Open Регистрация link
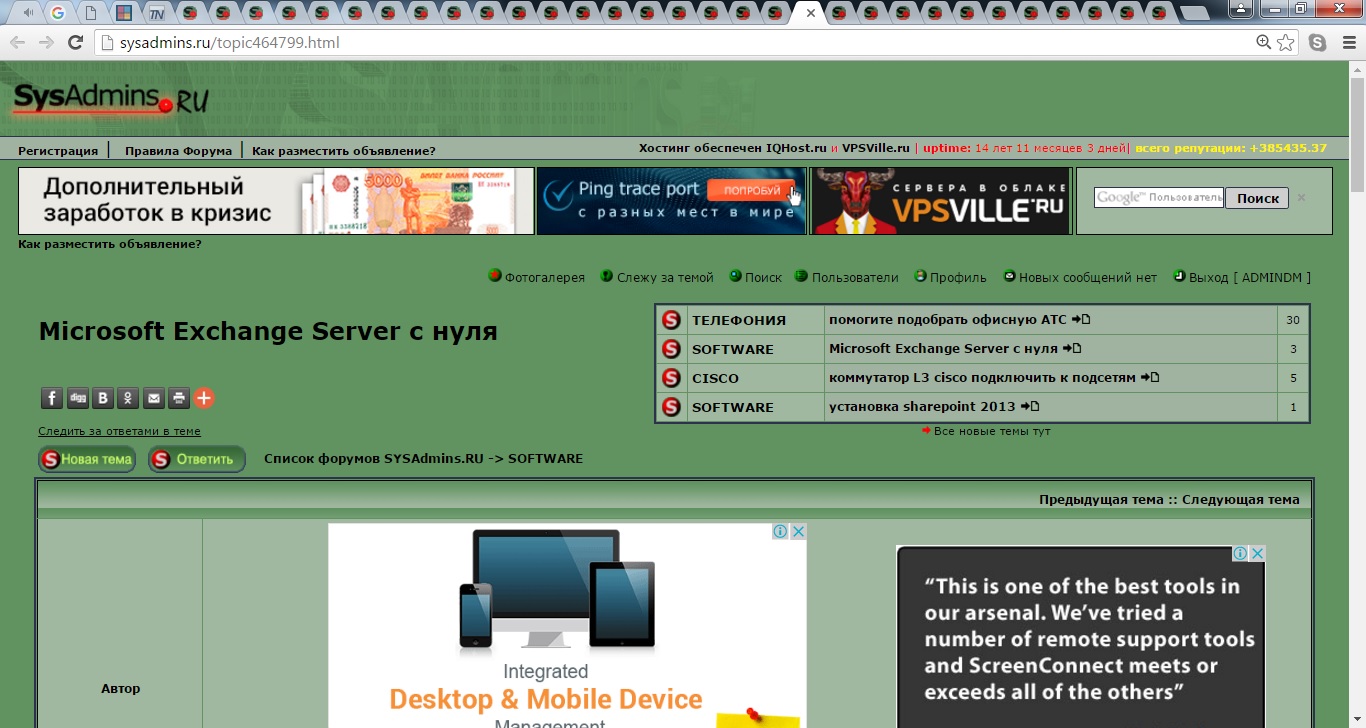Viewport: 1366px width, 728px height. [x=58, y=150]
